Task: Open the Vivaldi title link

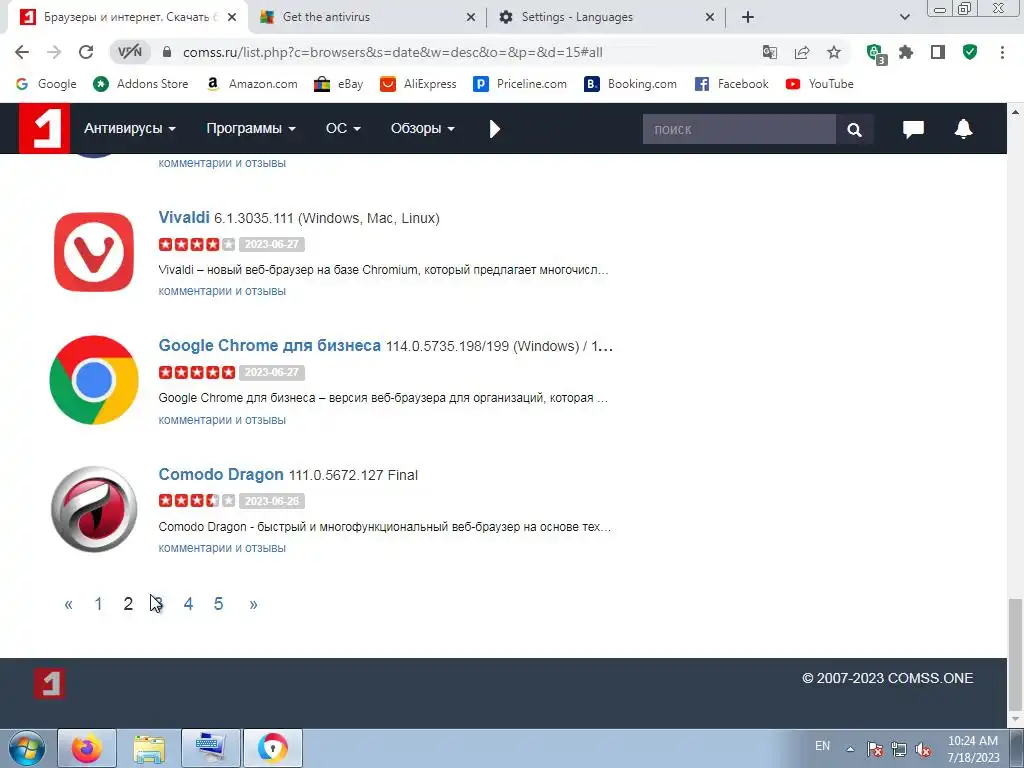Action: (x=184, y=217)
